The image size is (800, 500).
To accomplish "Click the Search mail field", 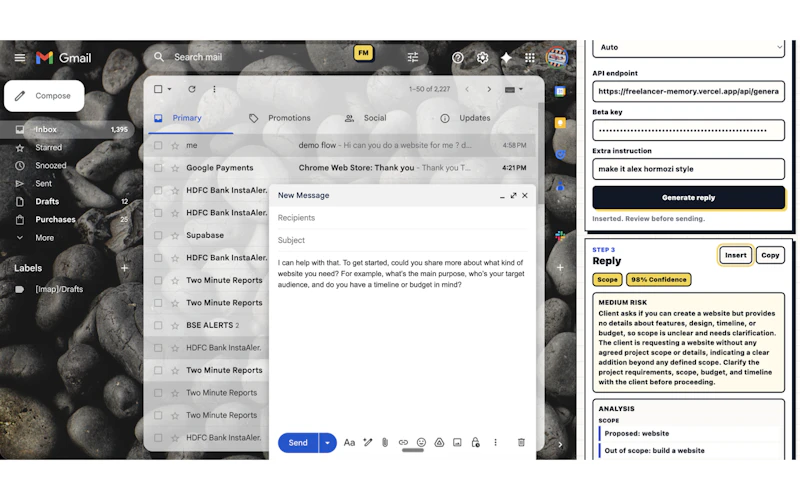I will 286,57.
